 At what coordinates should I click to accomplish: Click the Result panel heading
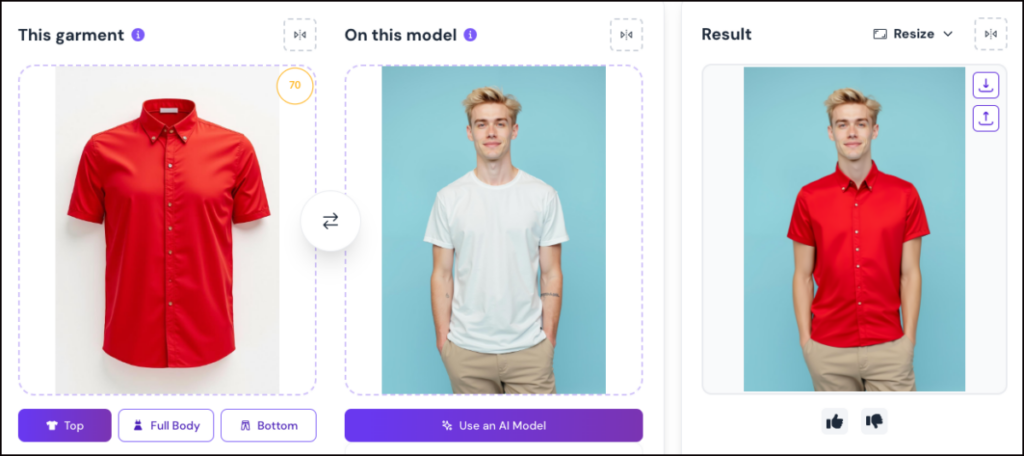pyautogui.click(x=726, y=34)
